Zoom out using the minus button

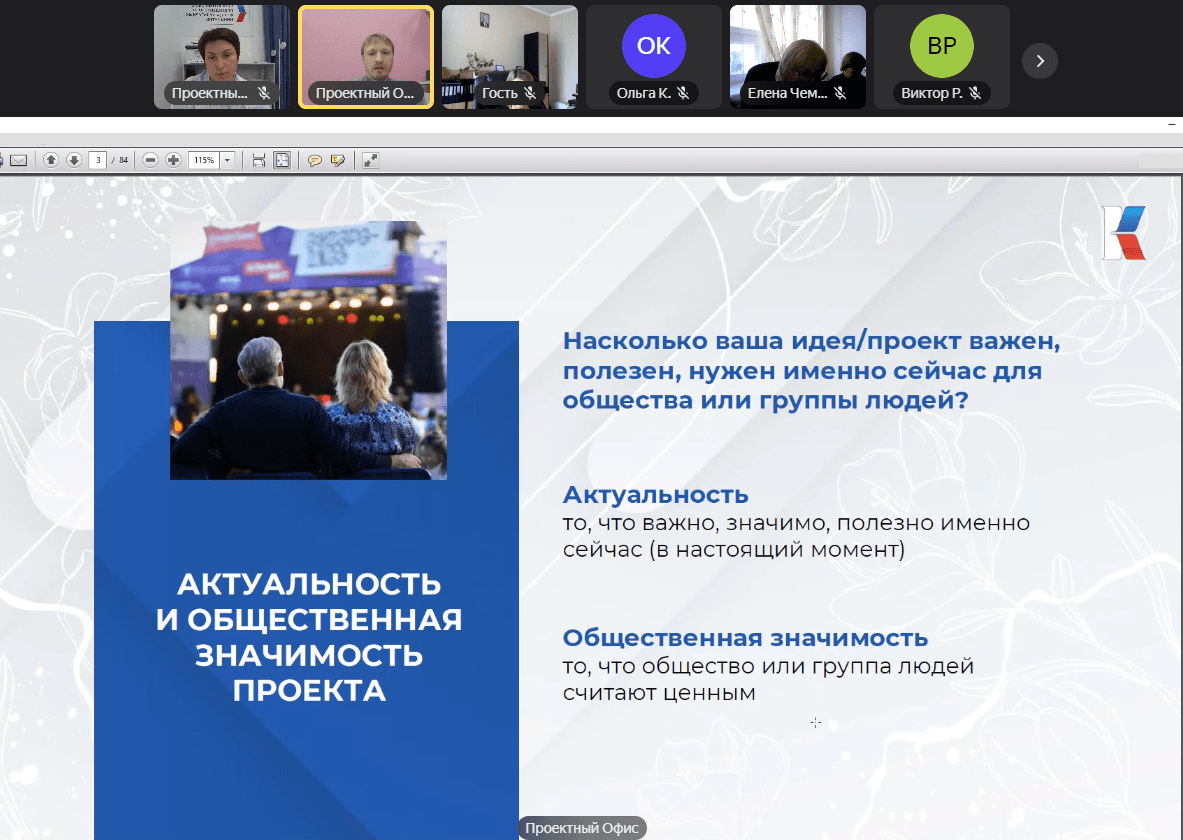click(150, 160)
